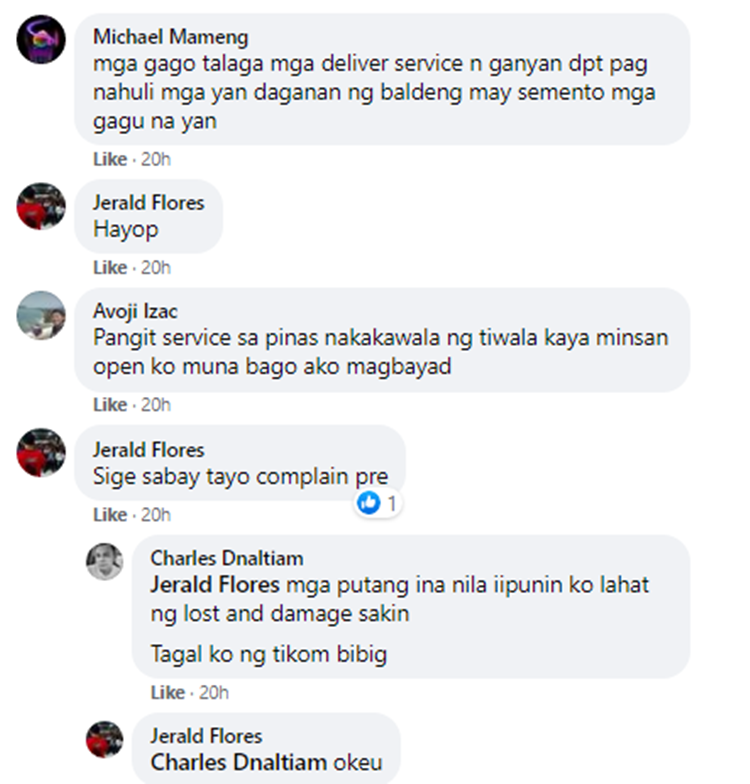The height and width of the screenshot is (784, 750).
Task: Open Michael Mameng's profile picture
Action: tap(41, 40)
